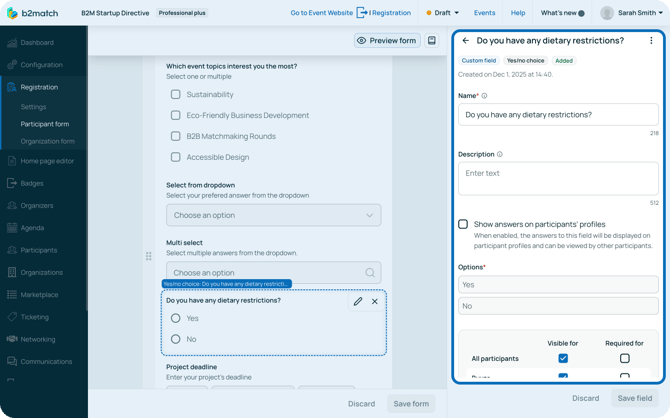Expand the Draft status dropdown

443,13
